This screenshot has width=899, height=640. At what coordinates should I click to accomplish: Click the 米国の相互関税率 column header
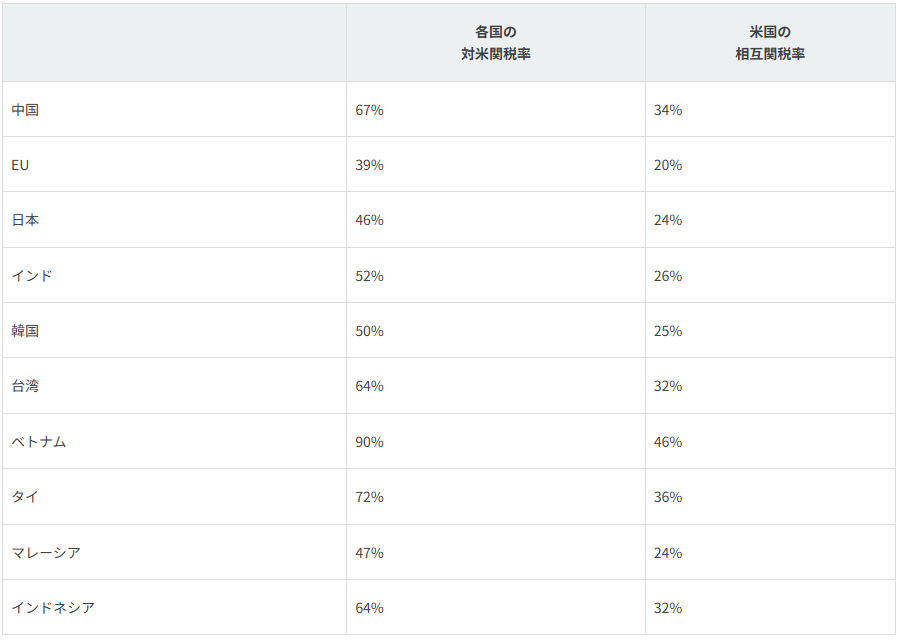click(x=770, y=43)
